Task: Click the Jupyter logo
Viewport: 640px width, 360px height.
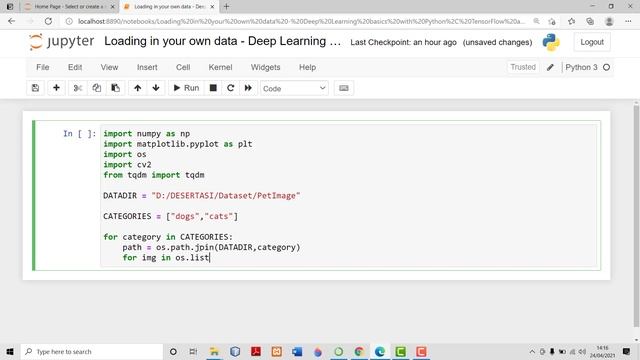Action: point(62,42)
